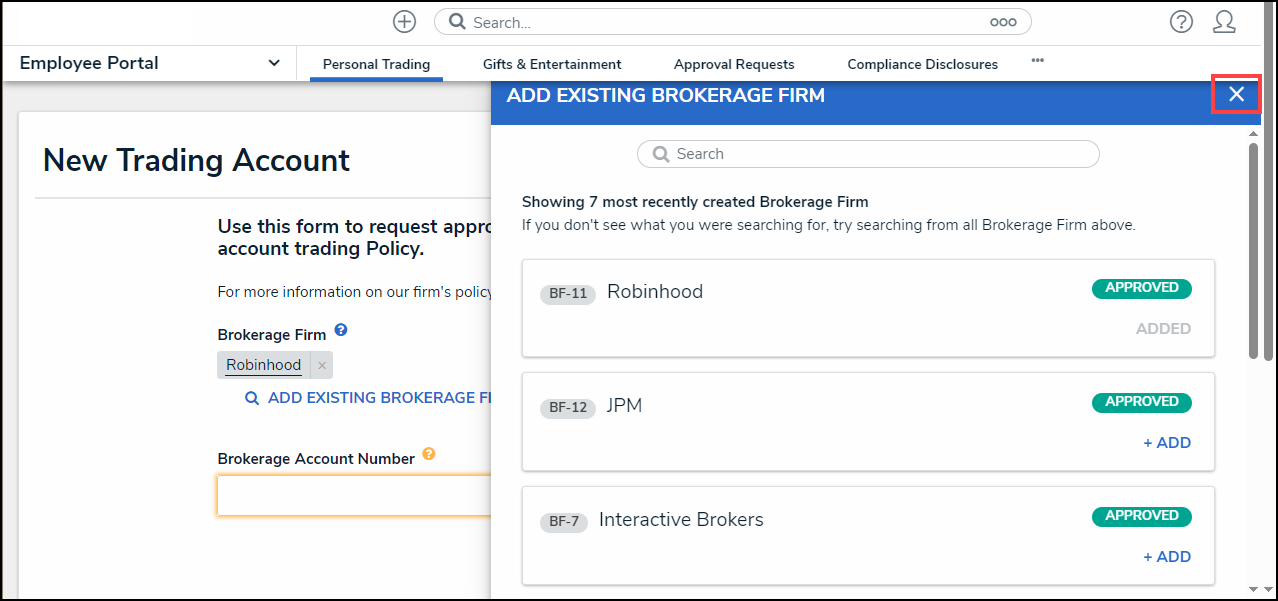Open the Approval Requests tab
1278x601 pixels.
(734, 64)
